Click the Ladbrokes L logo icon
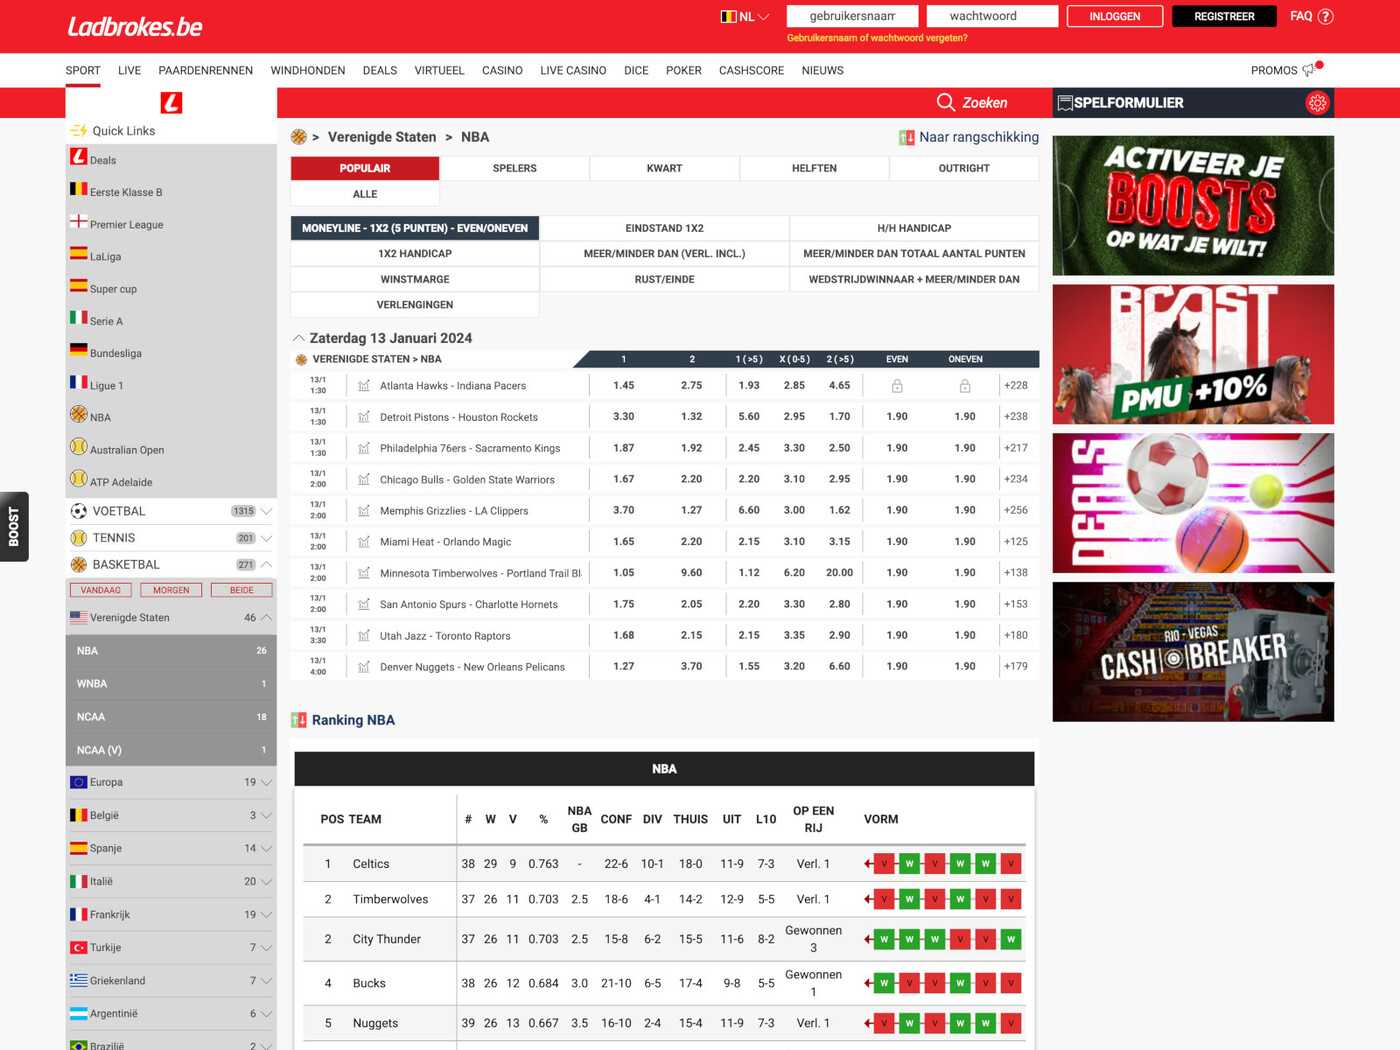This screenshot has width=1400, height=1050. tap(171, 102)
